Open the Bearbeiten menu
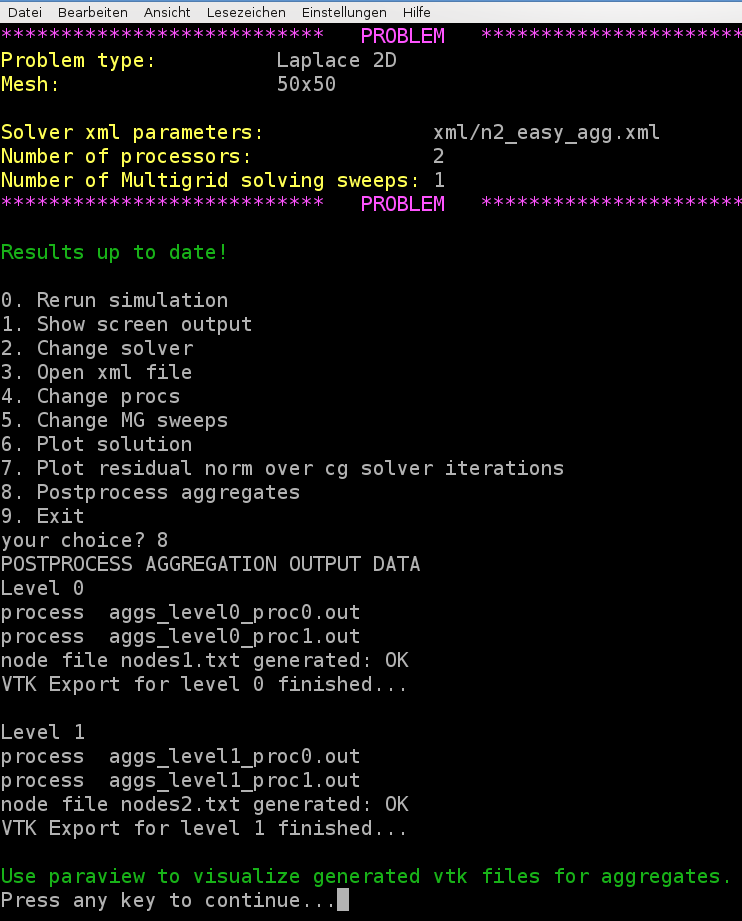Viewport: 742px width, 921px height. pos(92,12)
